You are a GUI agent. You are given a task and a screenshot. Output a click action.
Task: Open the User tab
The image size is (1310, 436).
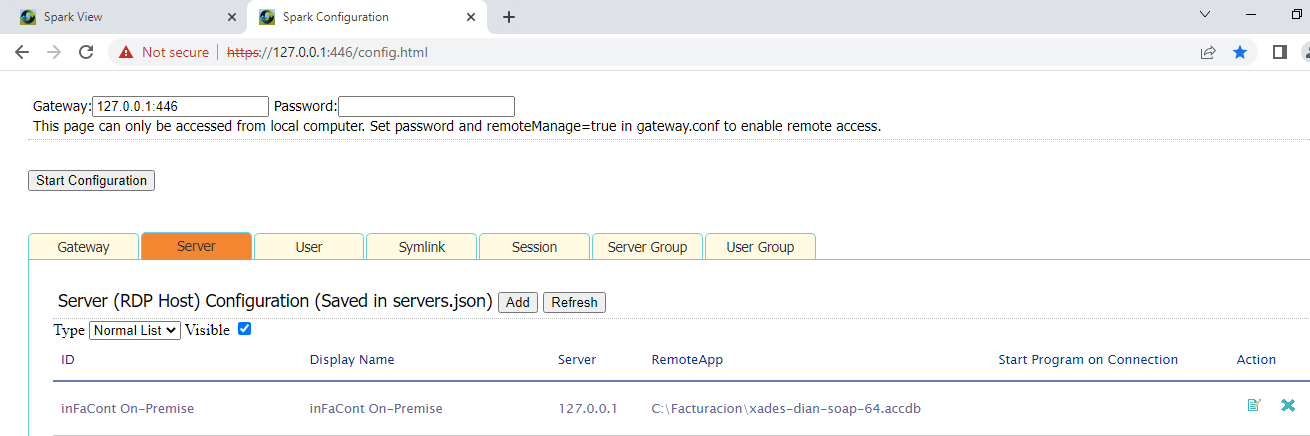tap(309, 247)
